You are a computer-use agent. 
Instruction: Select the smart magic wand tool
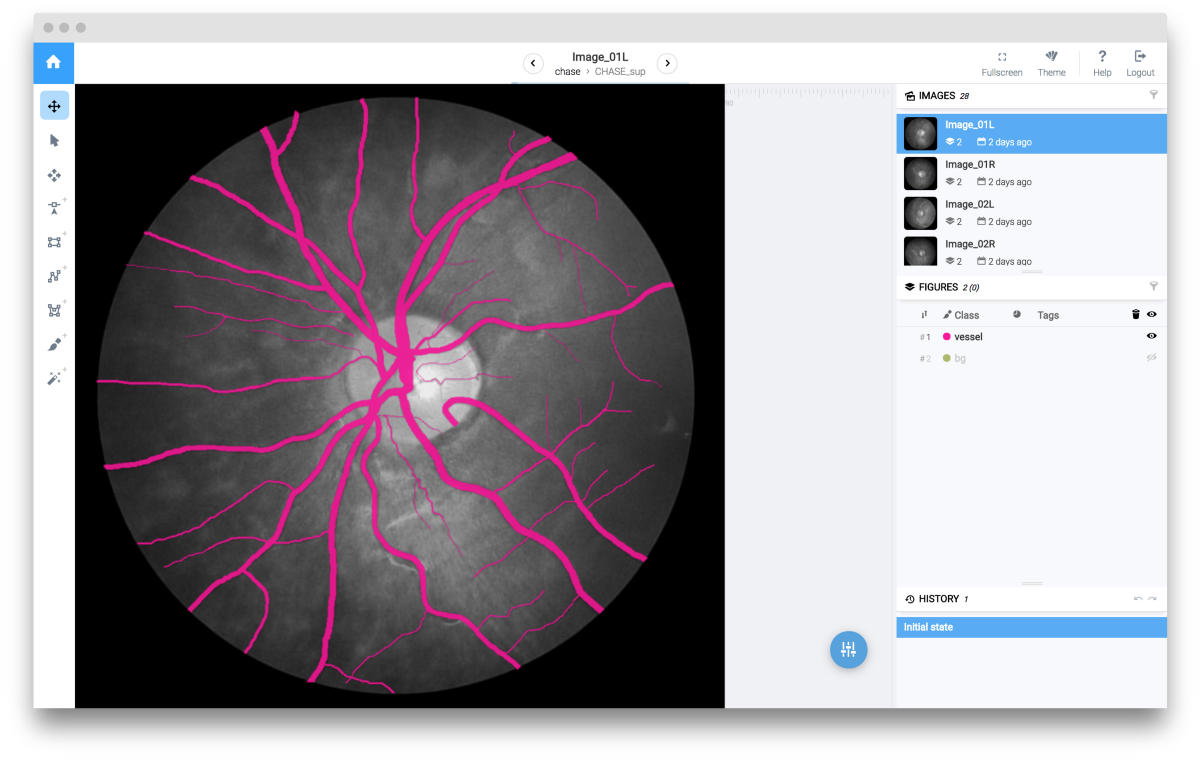click(x=54, y=378)
